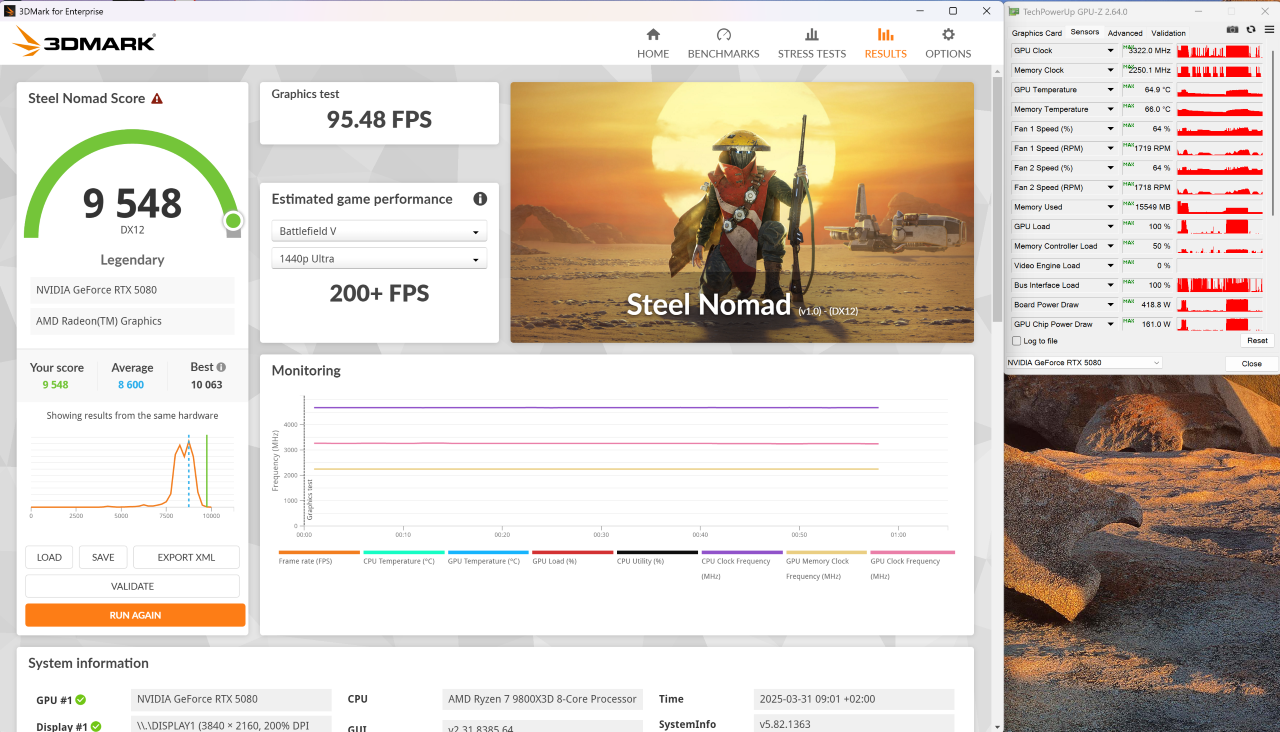Expand the GPU Temperature sensor dropdown
1280x732 pixels.
coord(1110,90)
